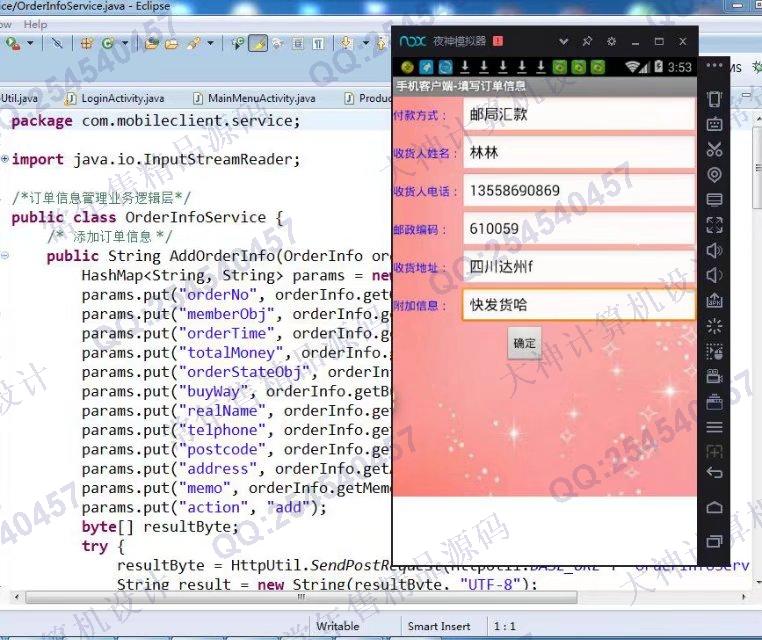Open the Nox sidebar more options dots

click(x=714, y=65)
